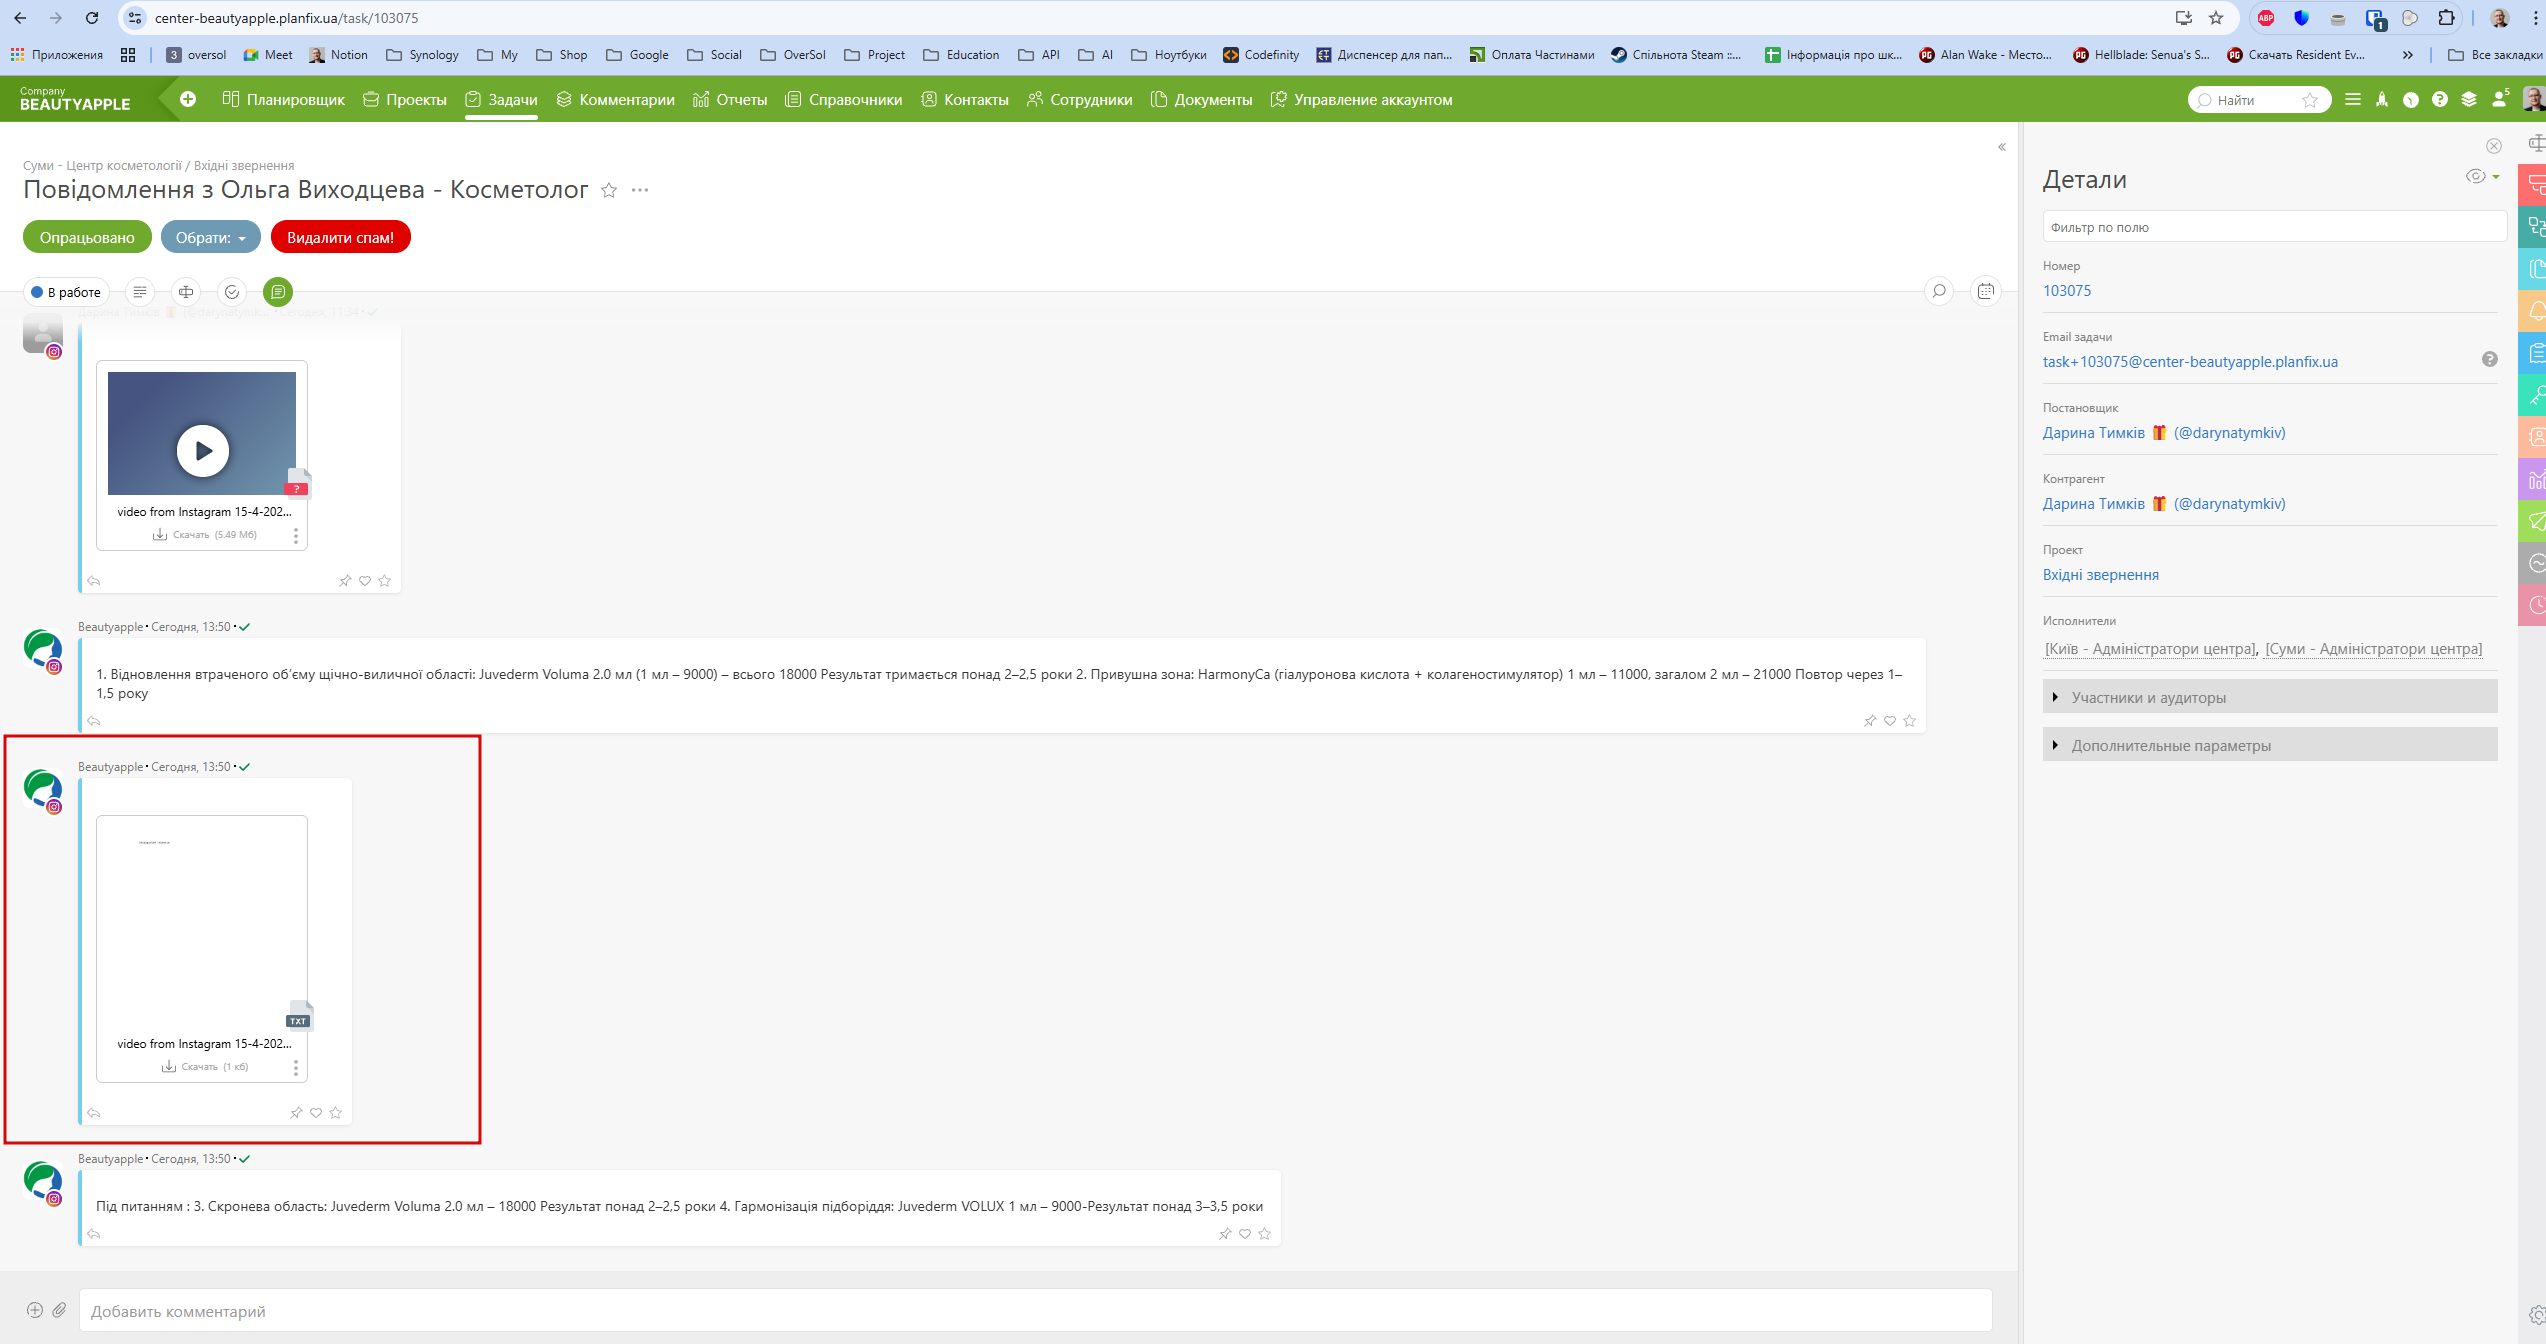Play the Instagram video attachment
2546x1344 pixels.
coord(203,451)
